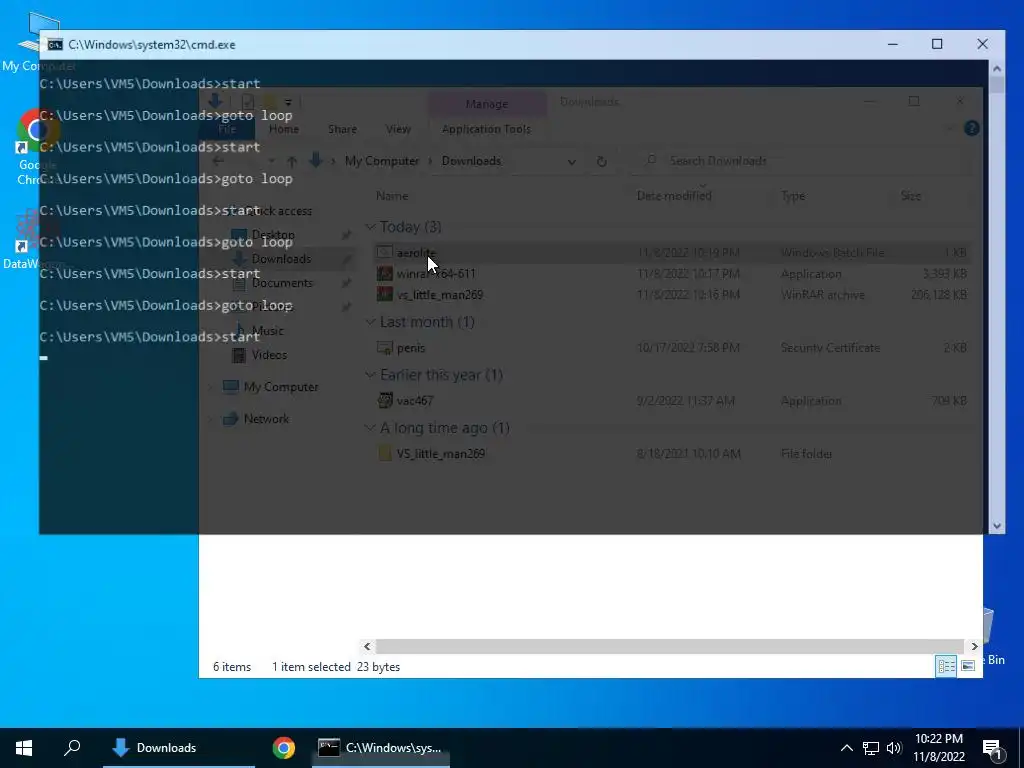Open the Windows Start menu

pos(24,748)
